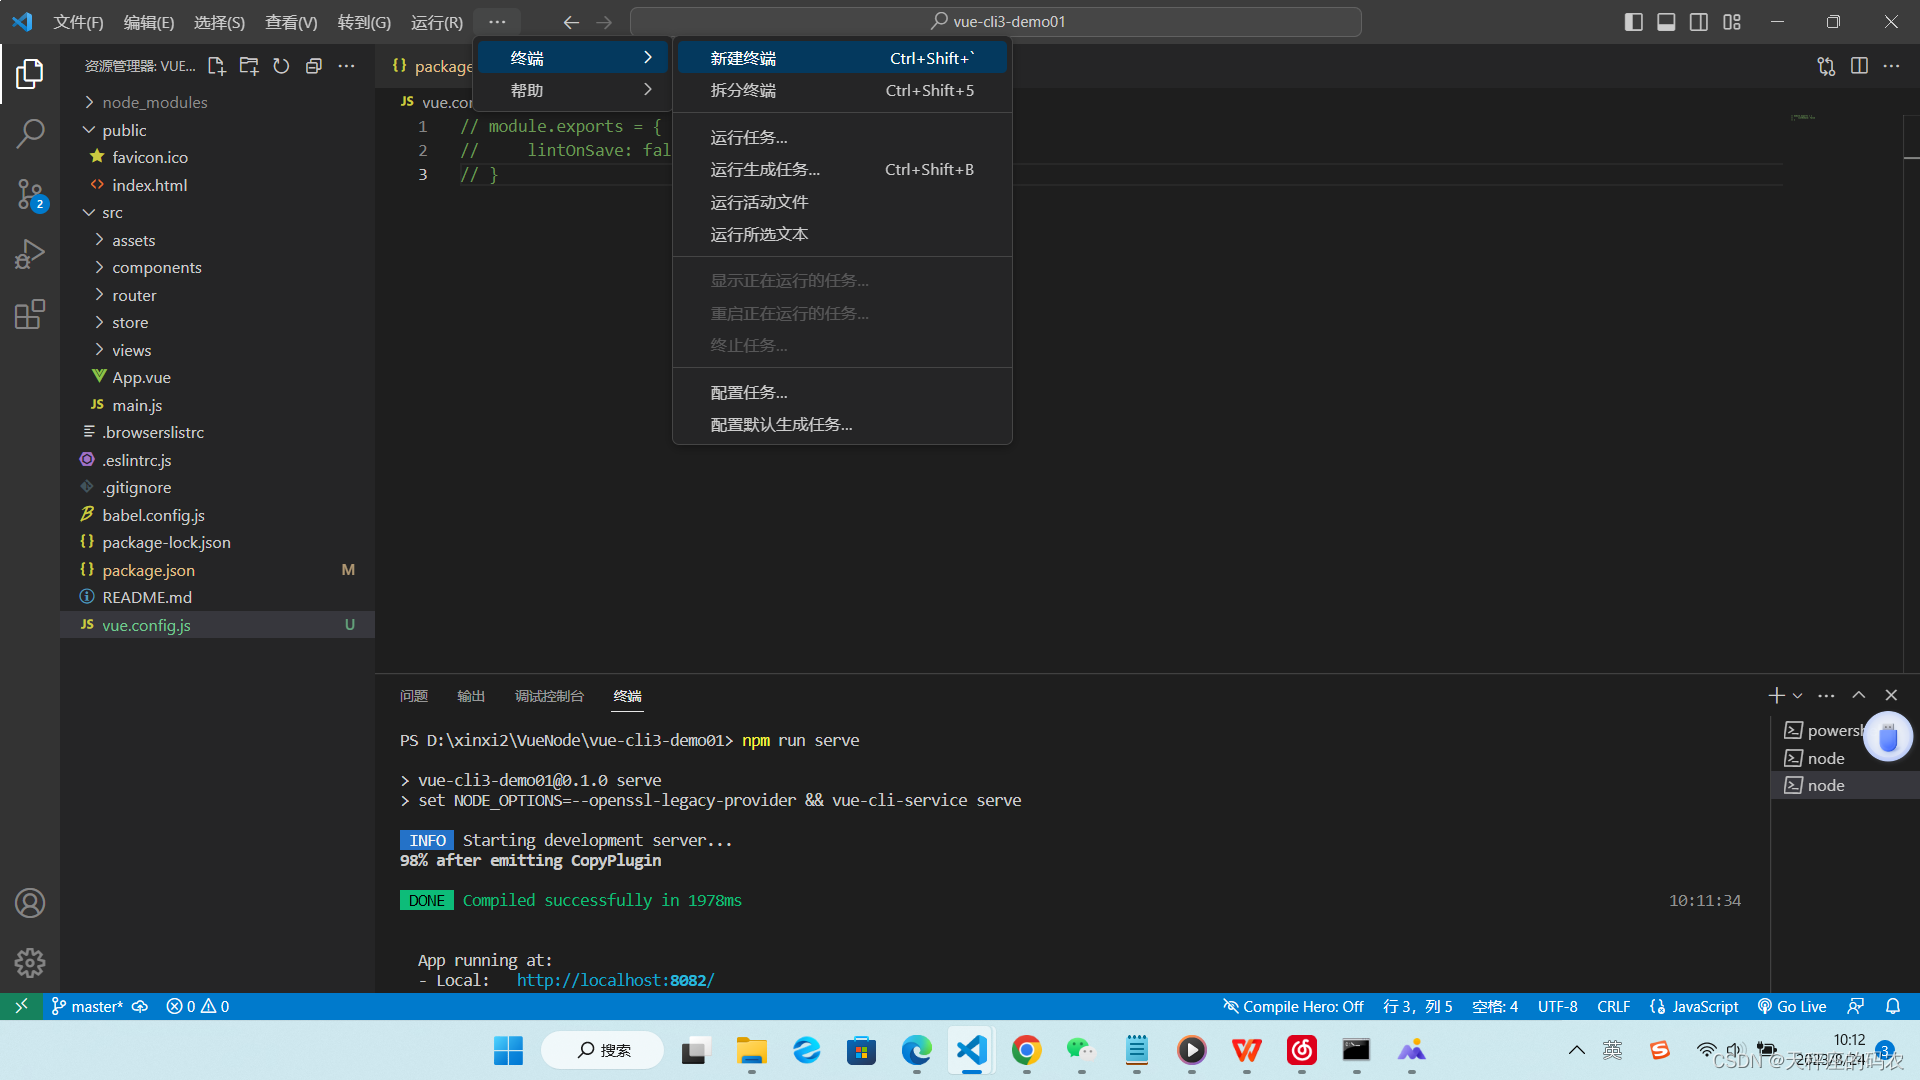
Task: Click 运行任务 menu option
Action: point(749,136)
